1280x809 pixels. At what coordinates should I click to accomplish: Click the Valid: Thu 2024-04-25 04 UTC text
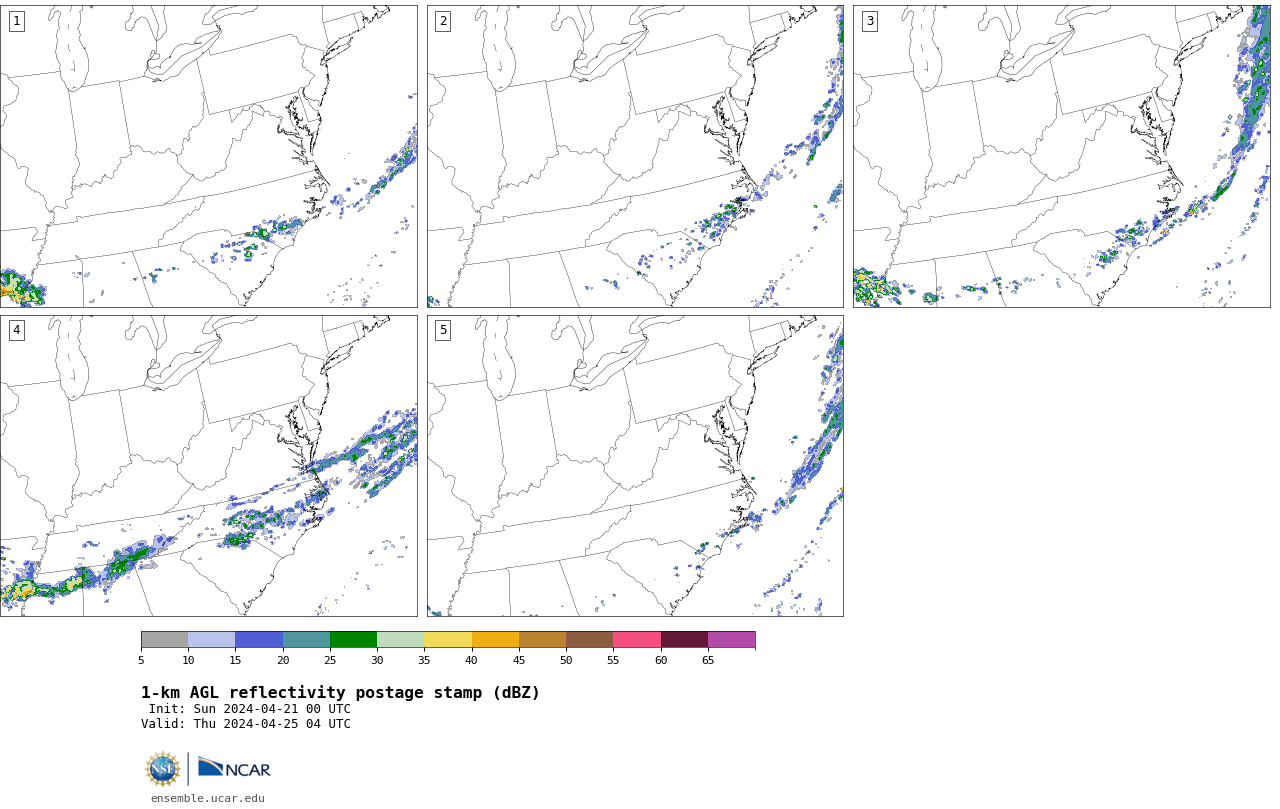coord(246,724)
